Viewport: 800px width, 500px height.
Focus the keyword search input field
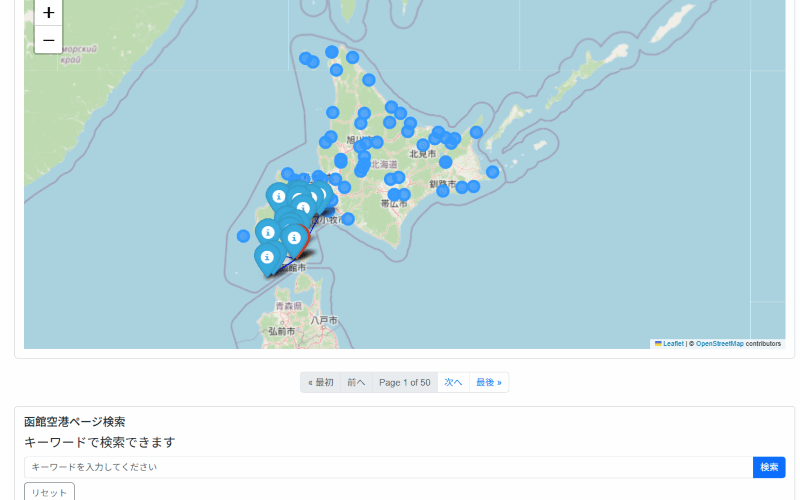pos(388,467)
